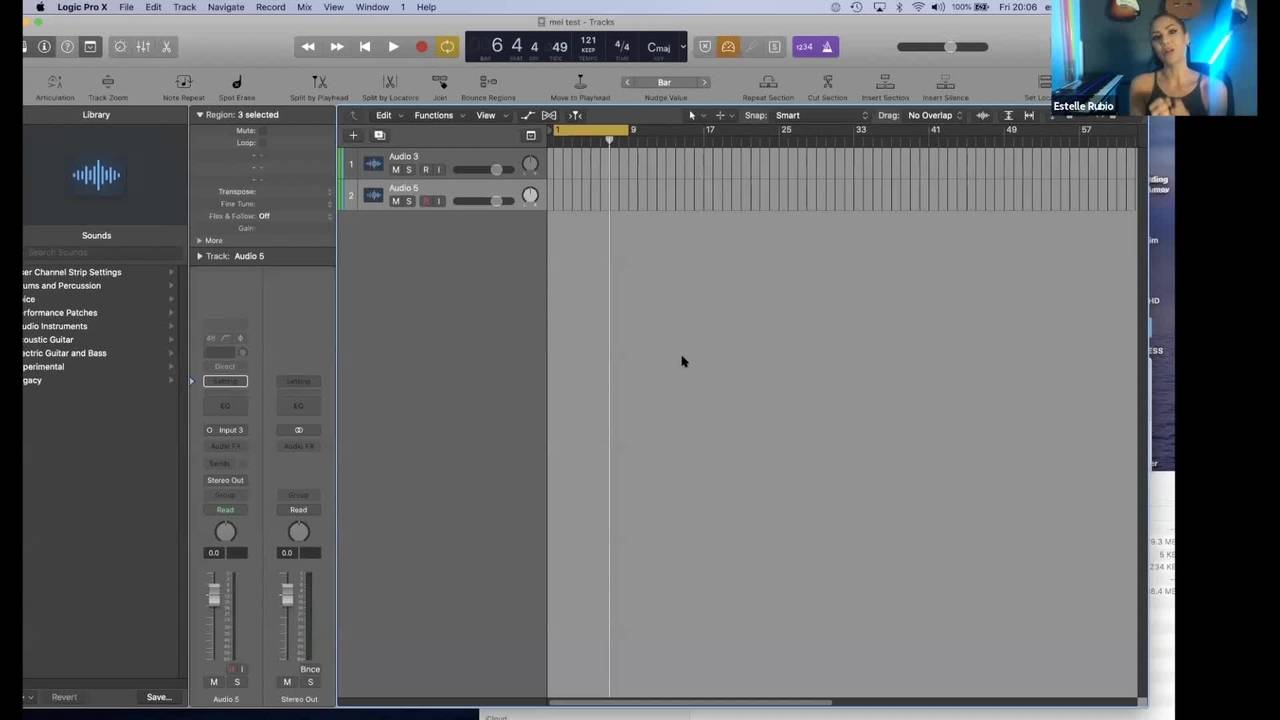Collapse the Region inspector disclosure triangle

[x=199, y=115]
